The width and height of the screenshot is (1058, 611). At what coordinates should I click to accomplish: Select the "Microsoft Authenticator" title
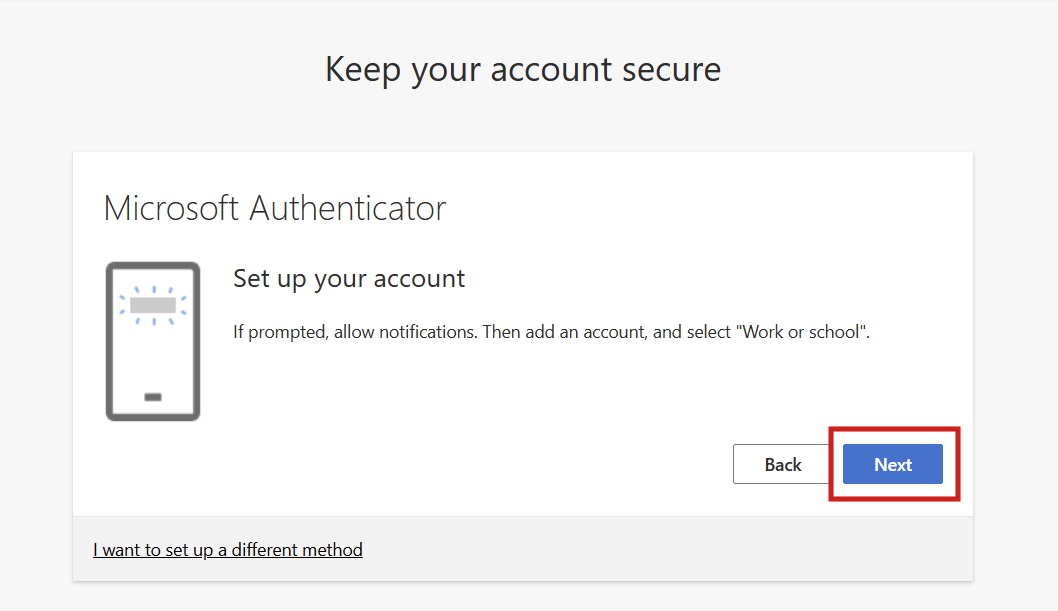click(275, 208)
